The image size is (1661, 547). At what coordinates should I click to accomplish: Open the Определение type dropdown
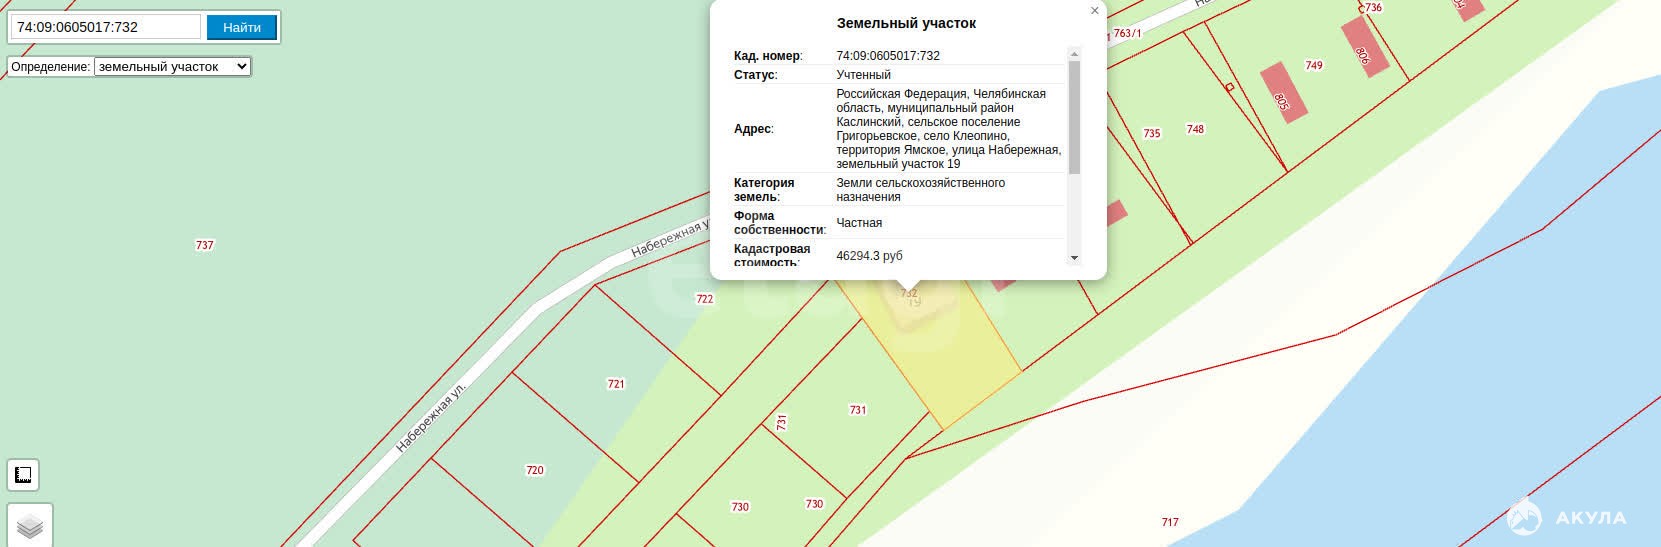point(172,67)
